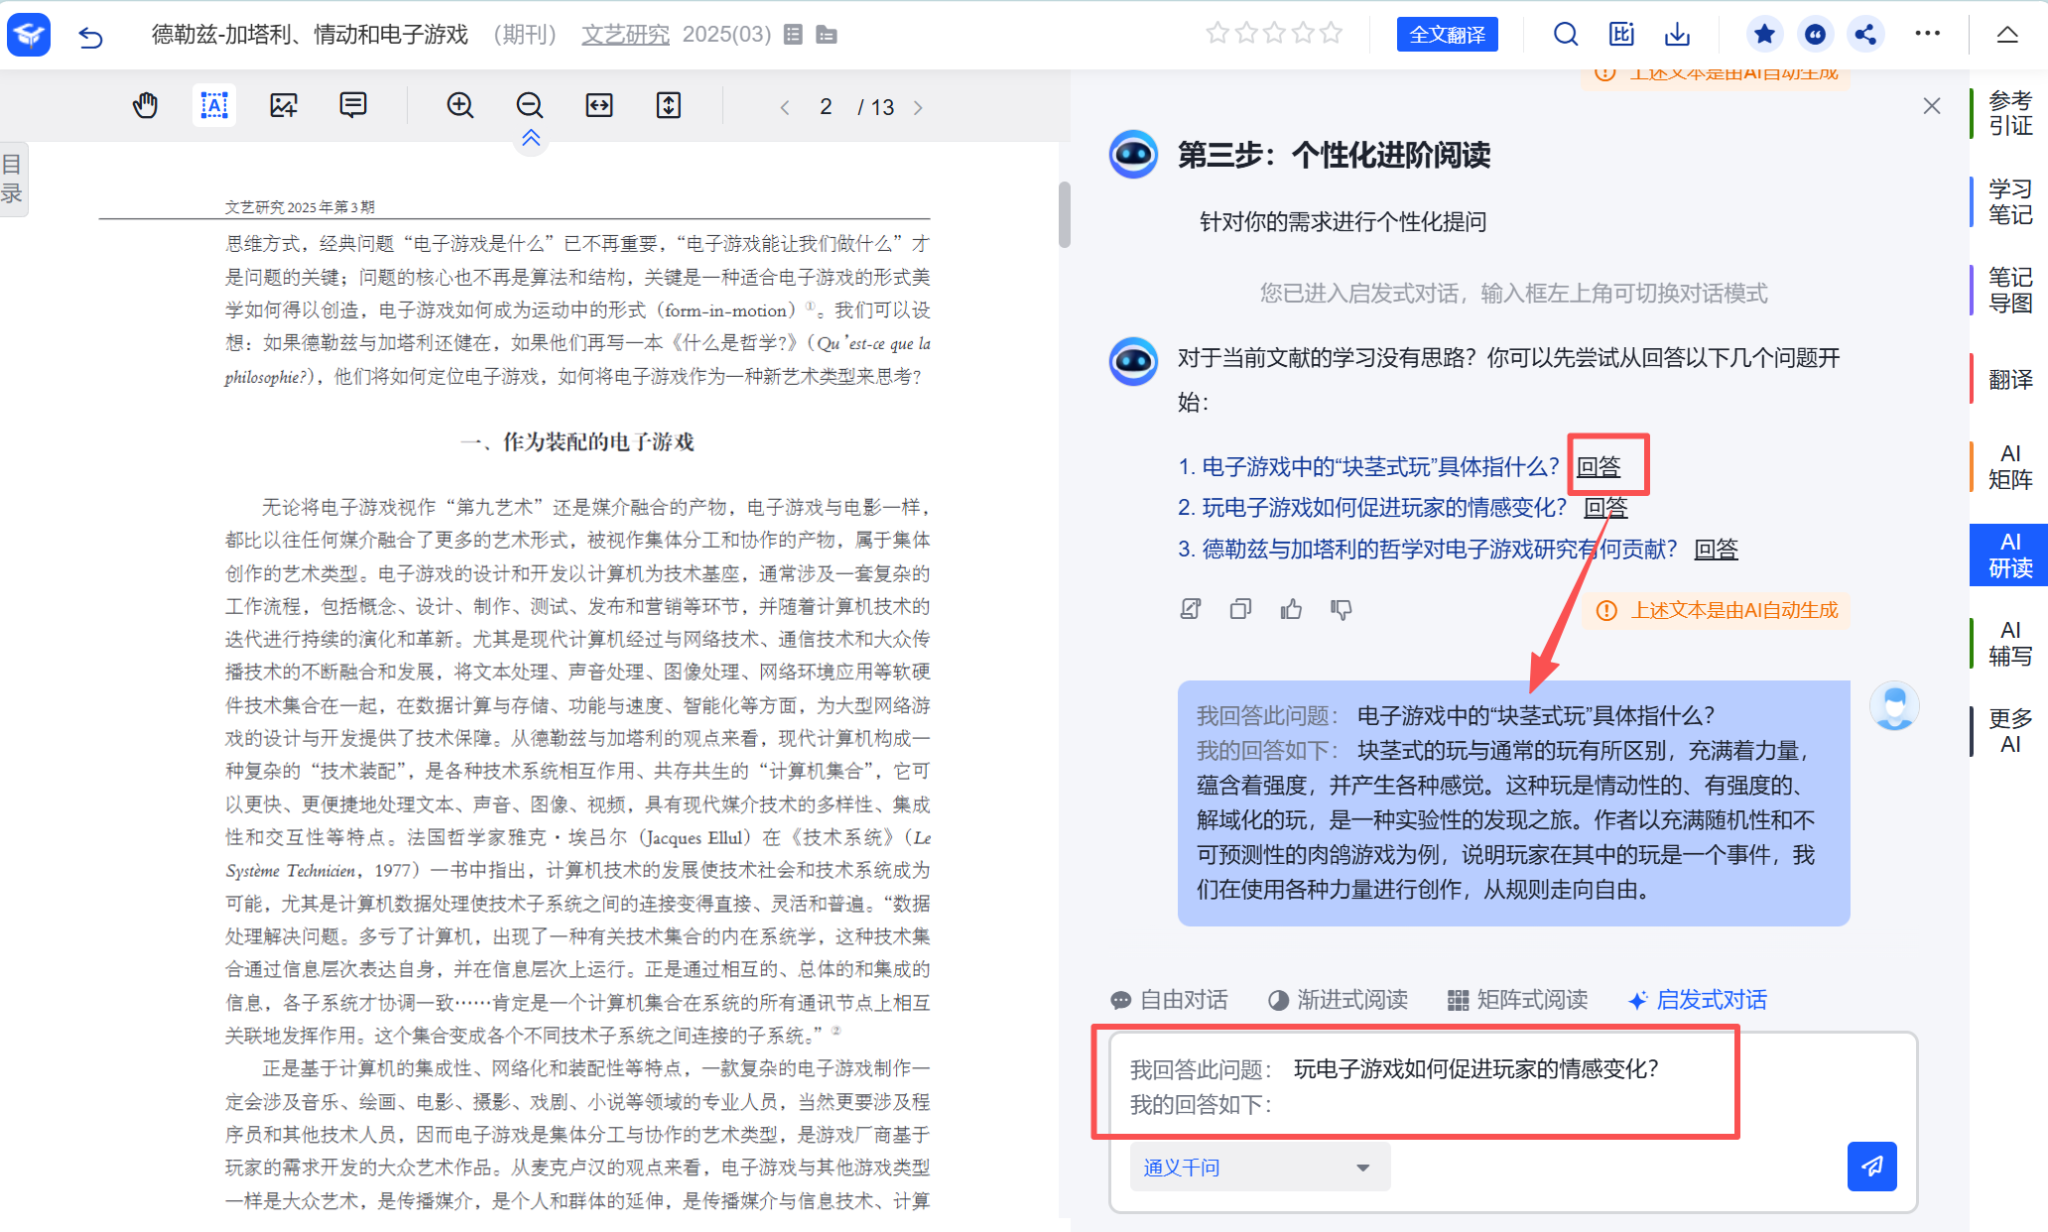This screenshot has height=1232, width=2048.
Task: Copy the AI response with copy icon
Action: pyautogui.click(x=1240, y=609)
